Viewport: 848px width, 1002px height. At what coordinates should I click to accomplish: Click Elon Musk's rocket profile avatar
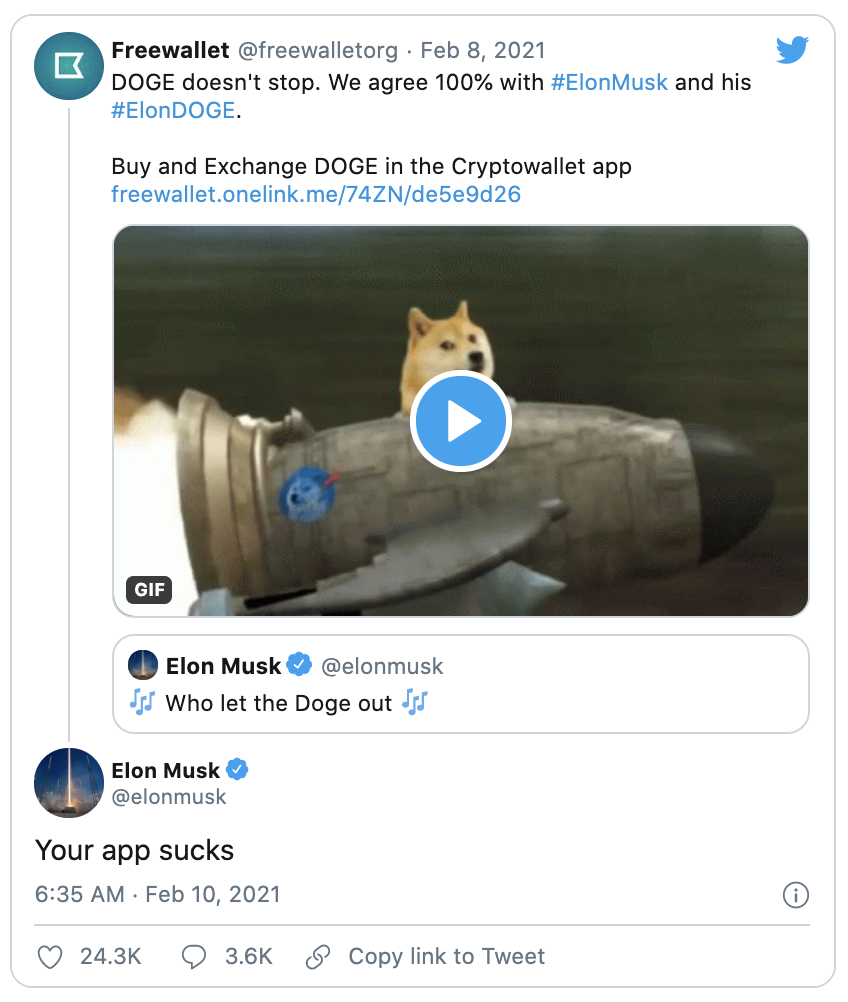click(69, 783)
